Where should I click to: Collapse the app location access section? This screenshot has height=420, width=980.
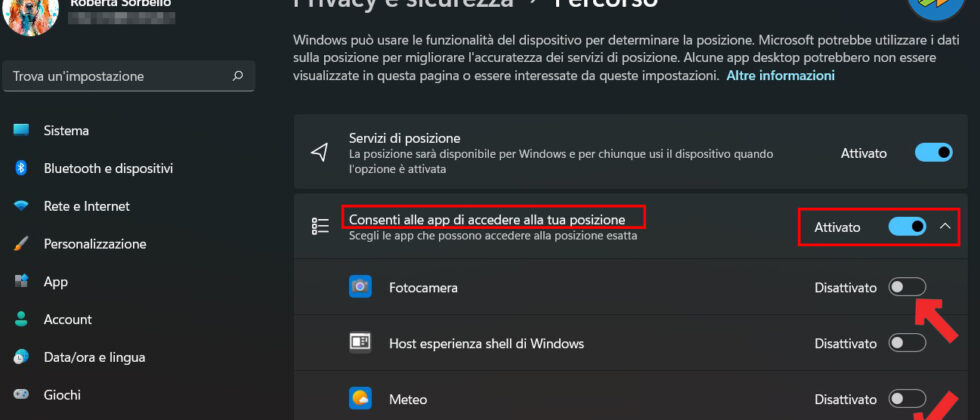(945, 227)
